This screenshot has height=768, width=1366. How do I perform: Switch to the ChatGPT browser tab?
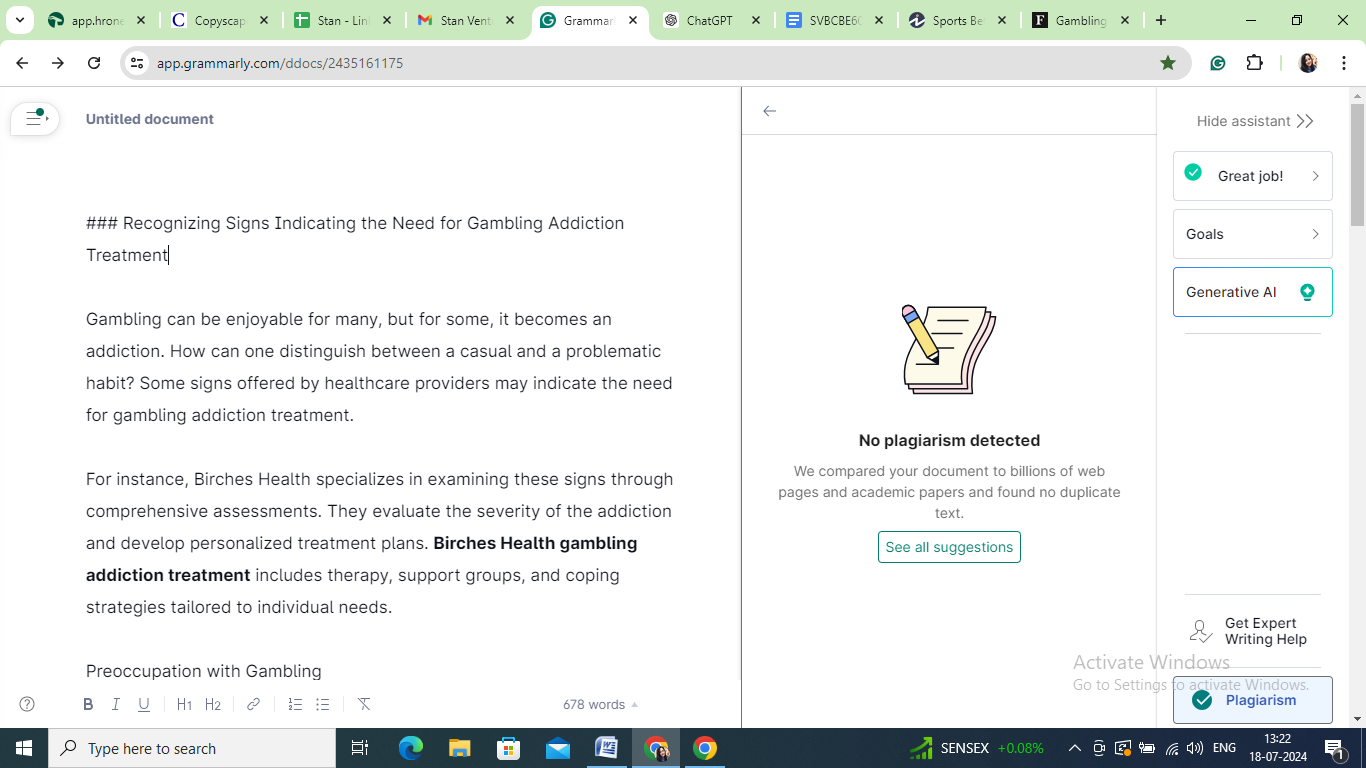click(711, 20)
